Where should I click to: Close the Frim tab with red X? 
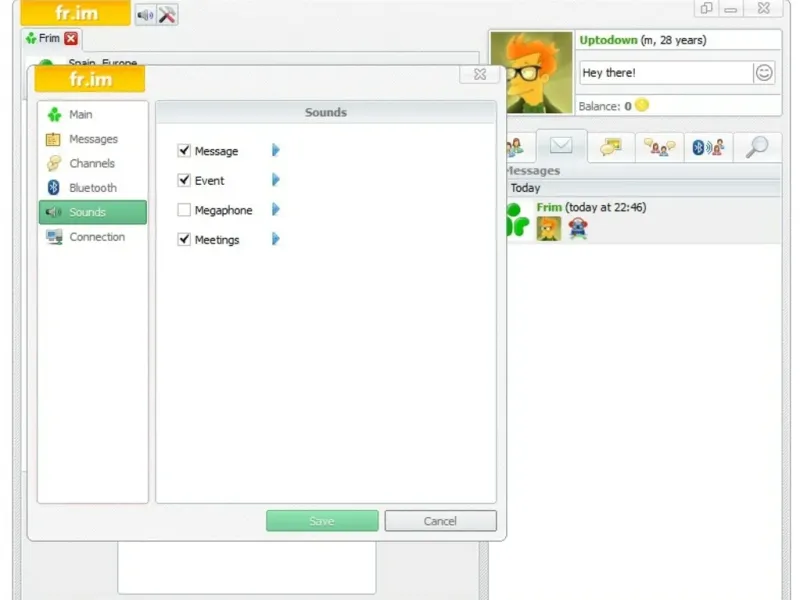(x=71, y=38)
